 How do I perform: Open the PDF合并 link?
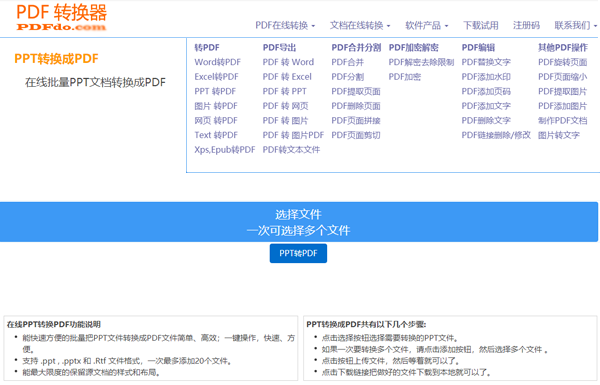pyautogui.click(x=347, y=62)
